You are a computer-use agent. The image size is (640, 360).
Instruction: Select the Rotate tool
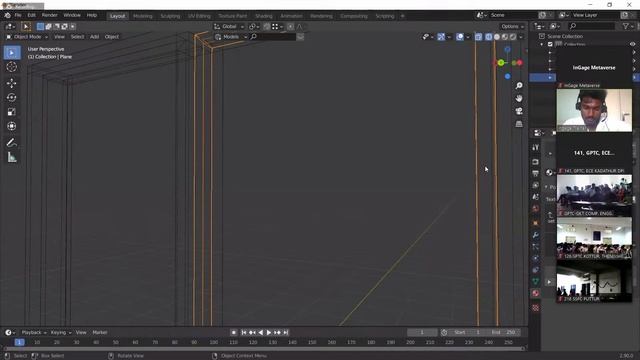[x=12, y=97]
